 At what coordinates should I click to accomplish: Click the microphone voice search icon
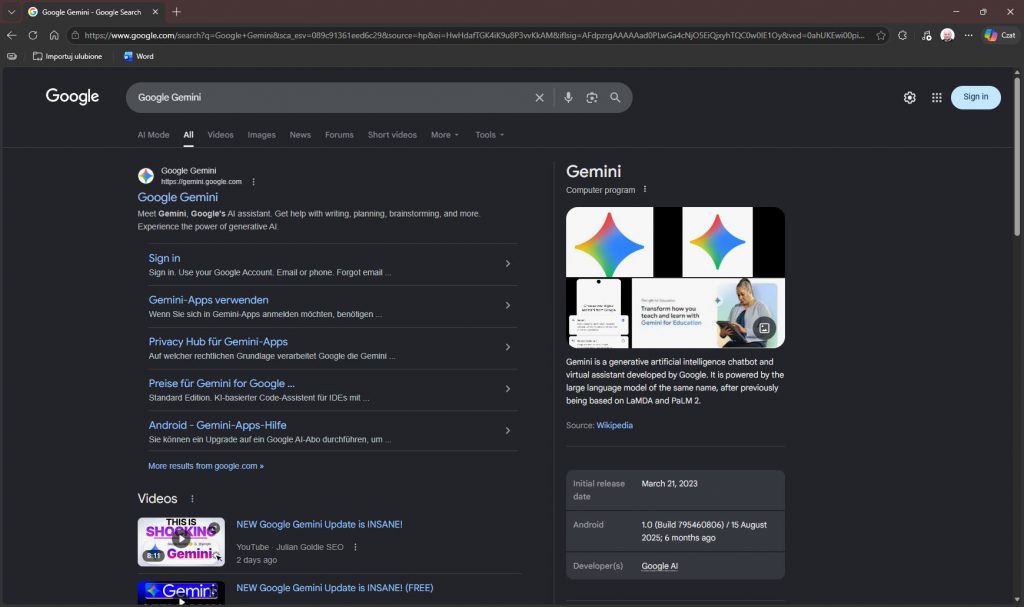pyautogui.click(x=568, y=98)
